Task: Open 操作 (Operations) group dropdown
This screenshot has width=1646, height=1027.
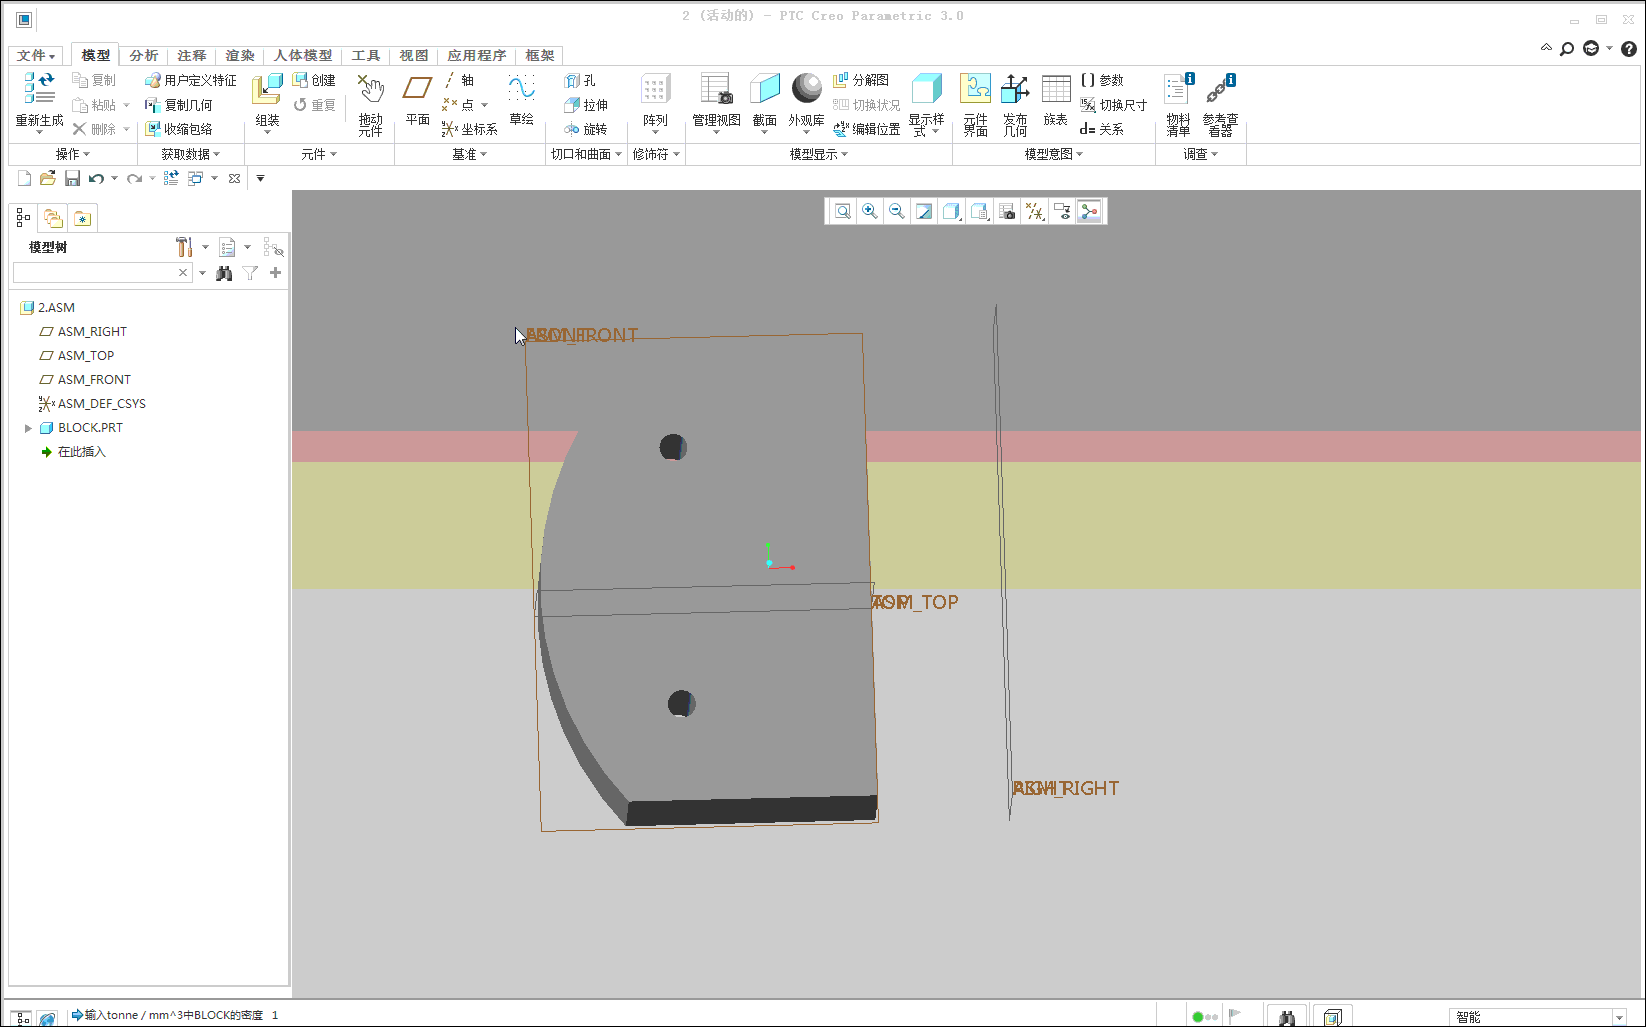Action: tap(73, 154)
